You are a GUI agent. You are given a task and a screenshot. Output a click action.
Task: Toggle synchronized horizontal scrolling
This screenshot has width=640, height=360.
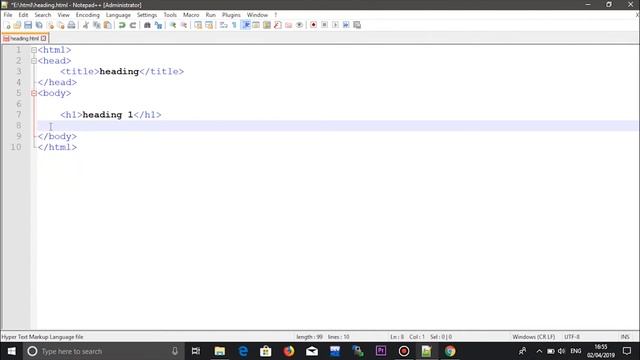coord(209,25)
